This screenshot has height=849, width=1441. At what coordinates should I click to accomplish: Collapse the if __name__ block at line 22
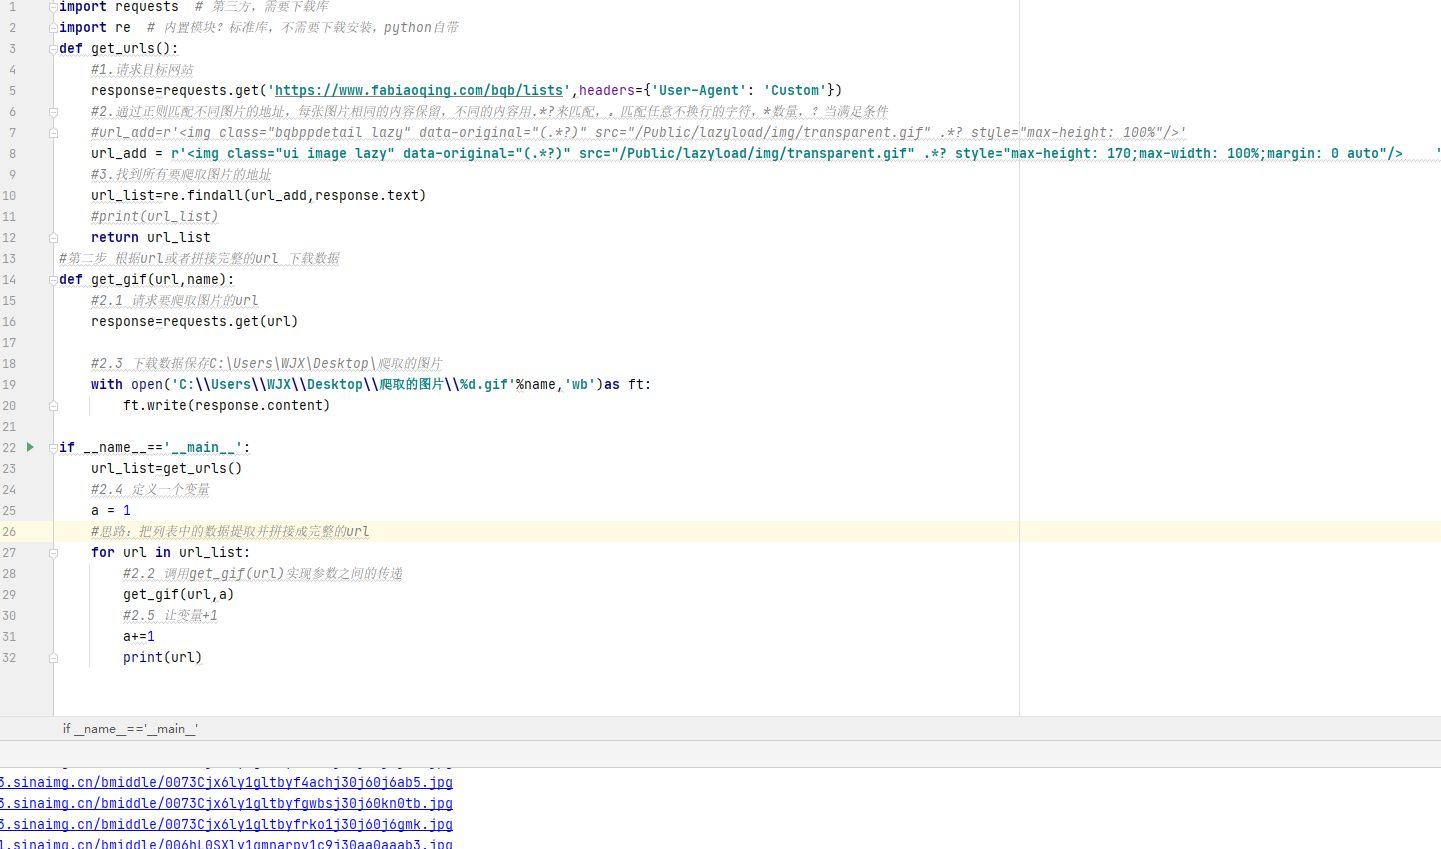coord(53,447)
